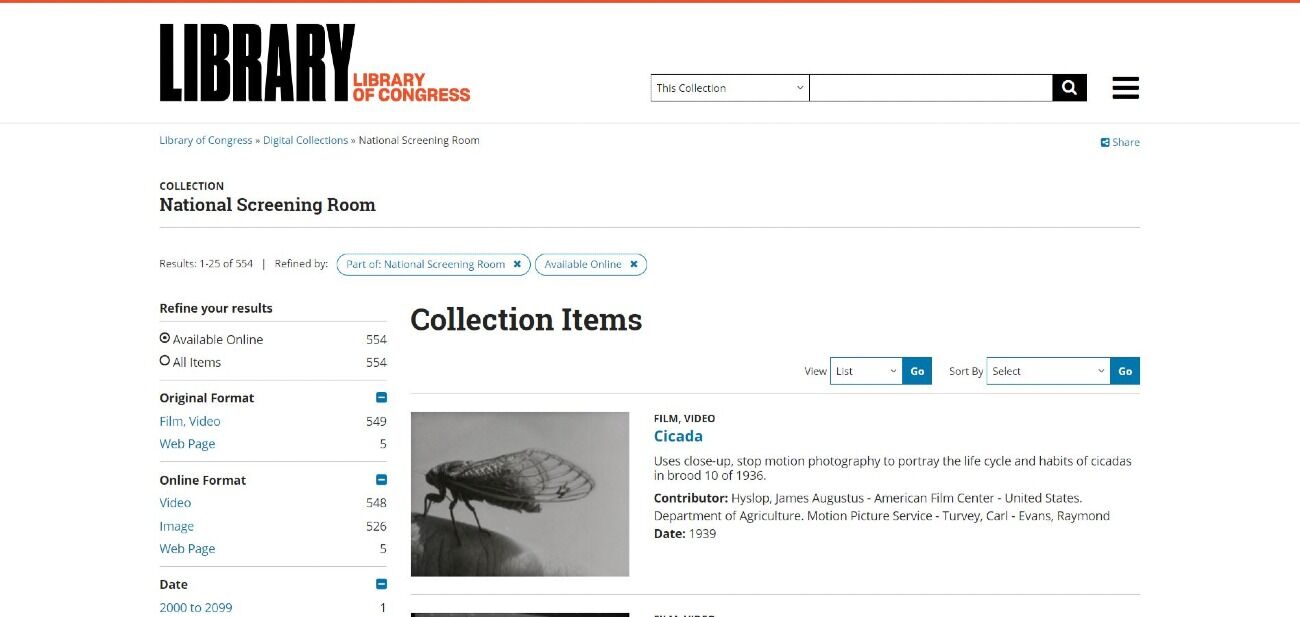The width and height of the screenshot is (1300, 617).
Task: Open the 'This Collection' search scope dropdown
Action: [730, 88]
